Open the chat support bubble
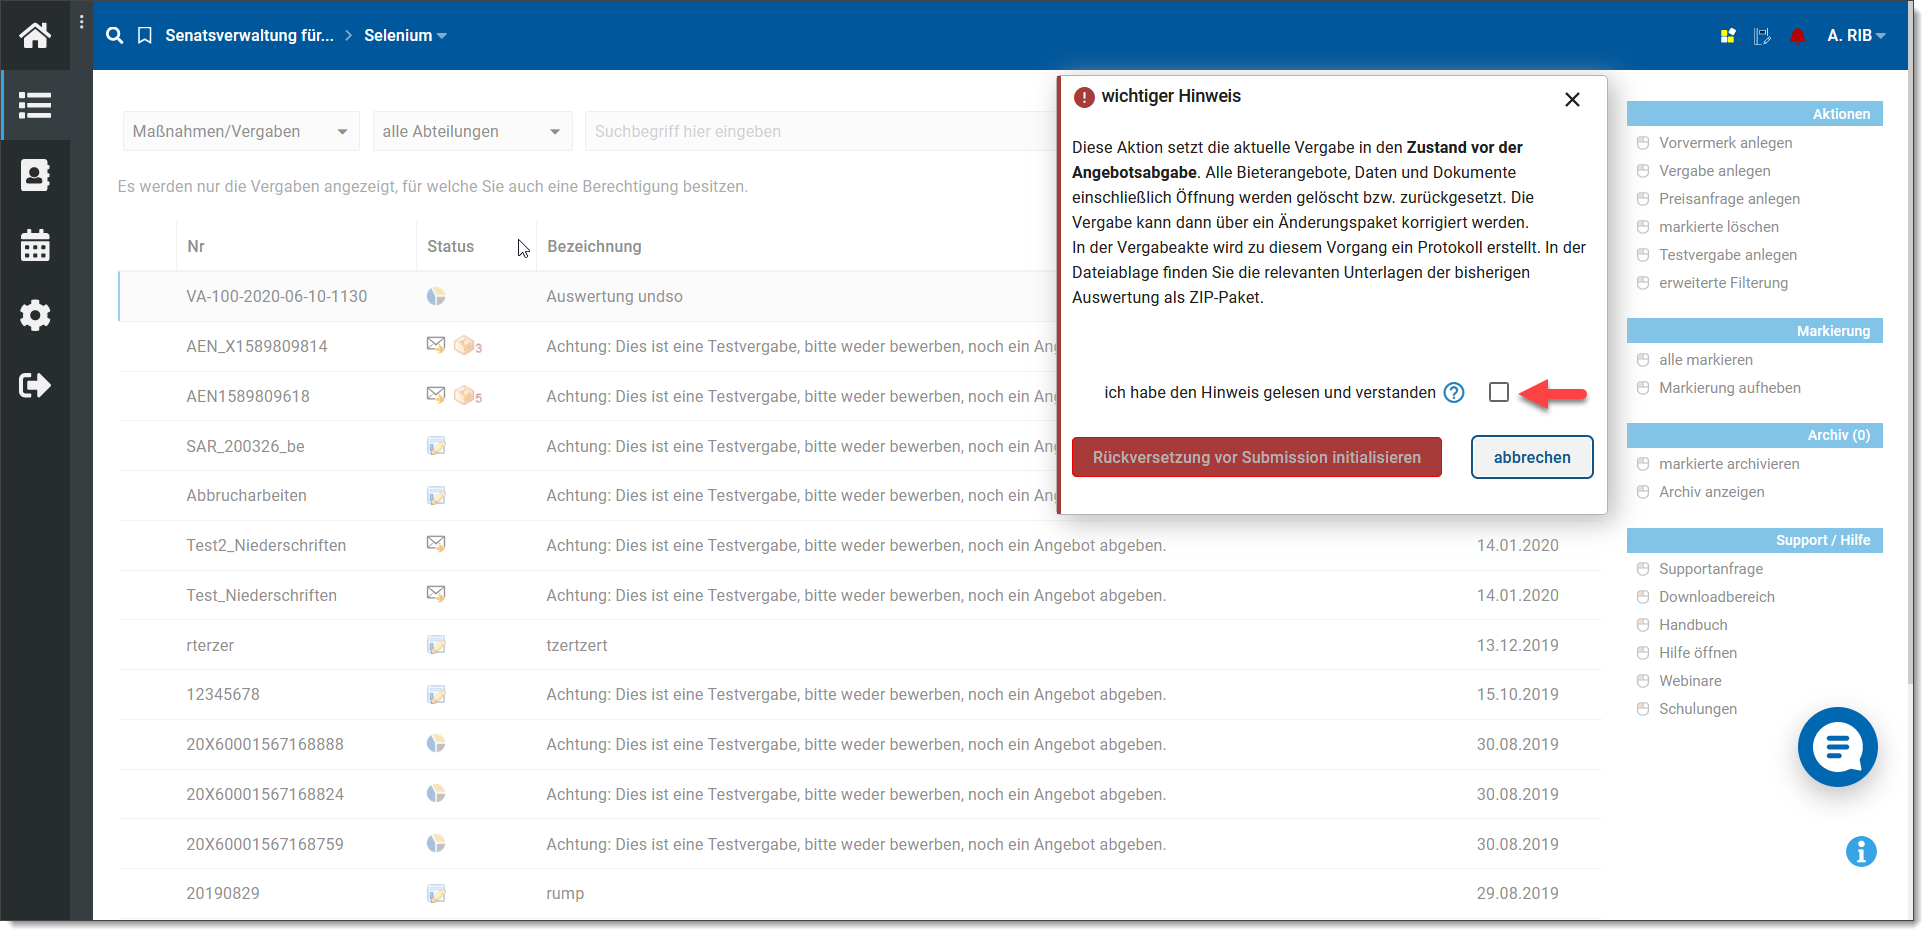 click(x=1837, y=747)
